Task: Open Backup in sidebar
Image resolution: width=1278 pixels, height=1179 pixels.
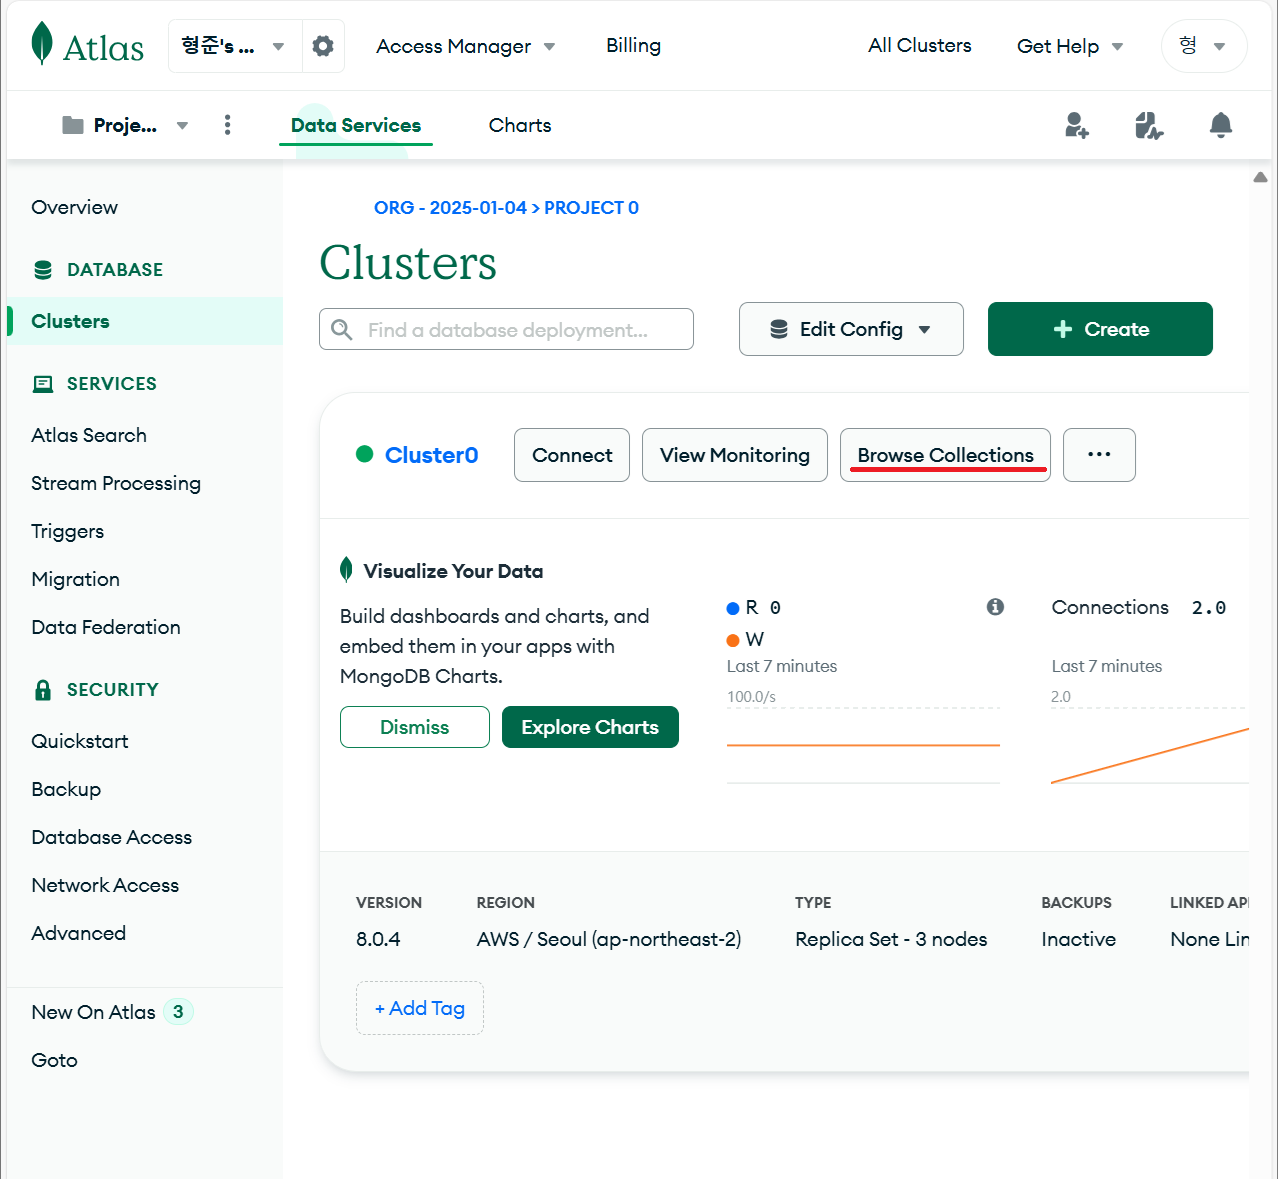Action: coord(66,789)
